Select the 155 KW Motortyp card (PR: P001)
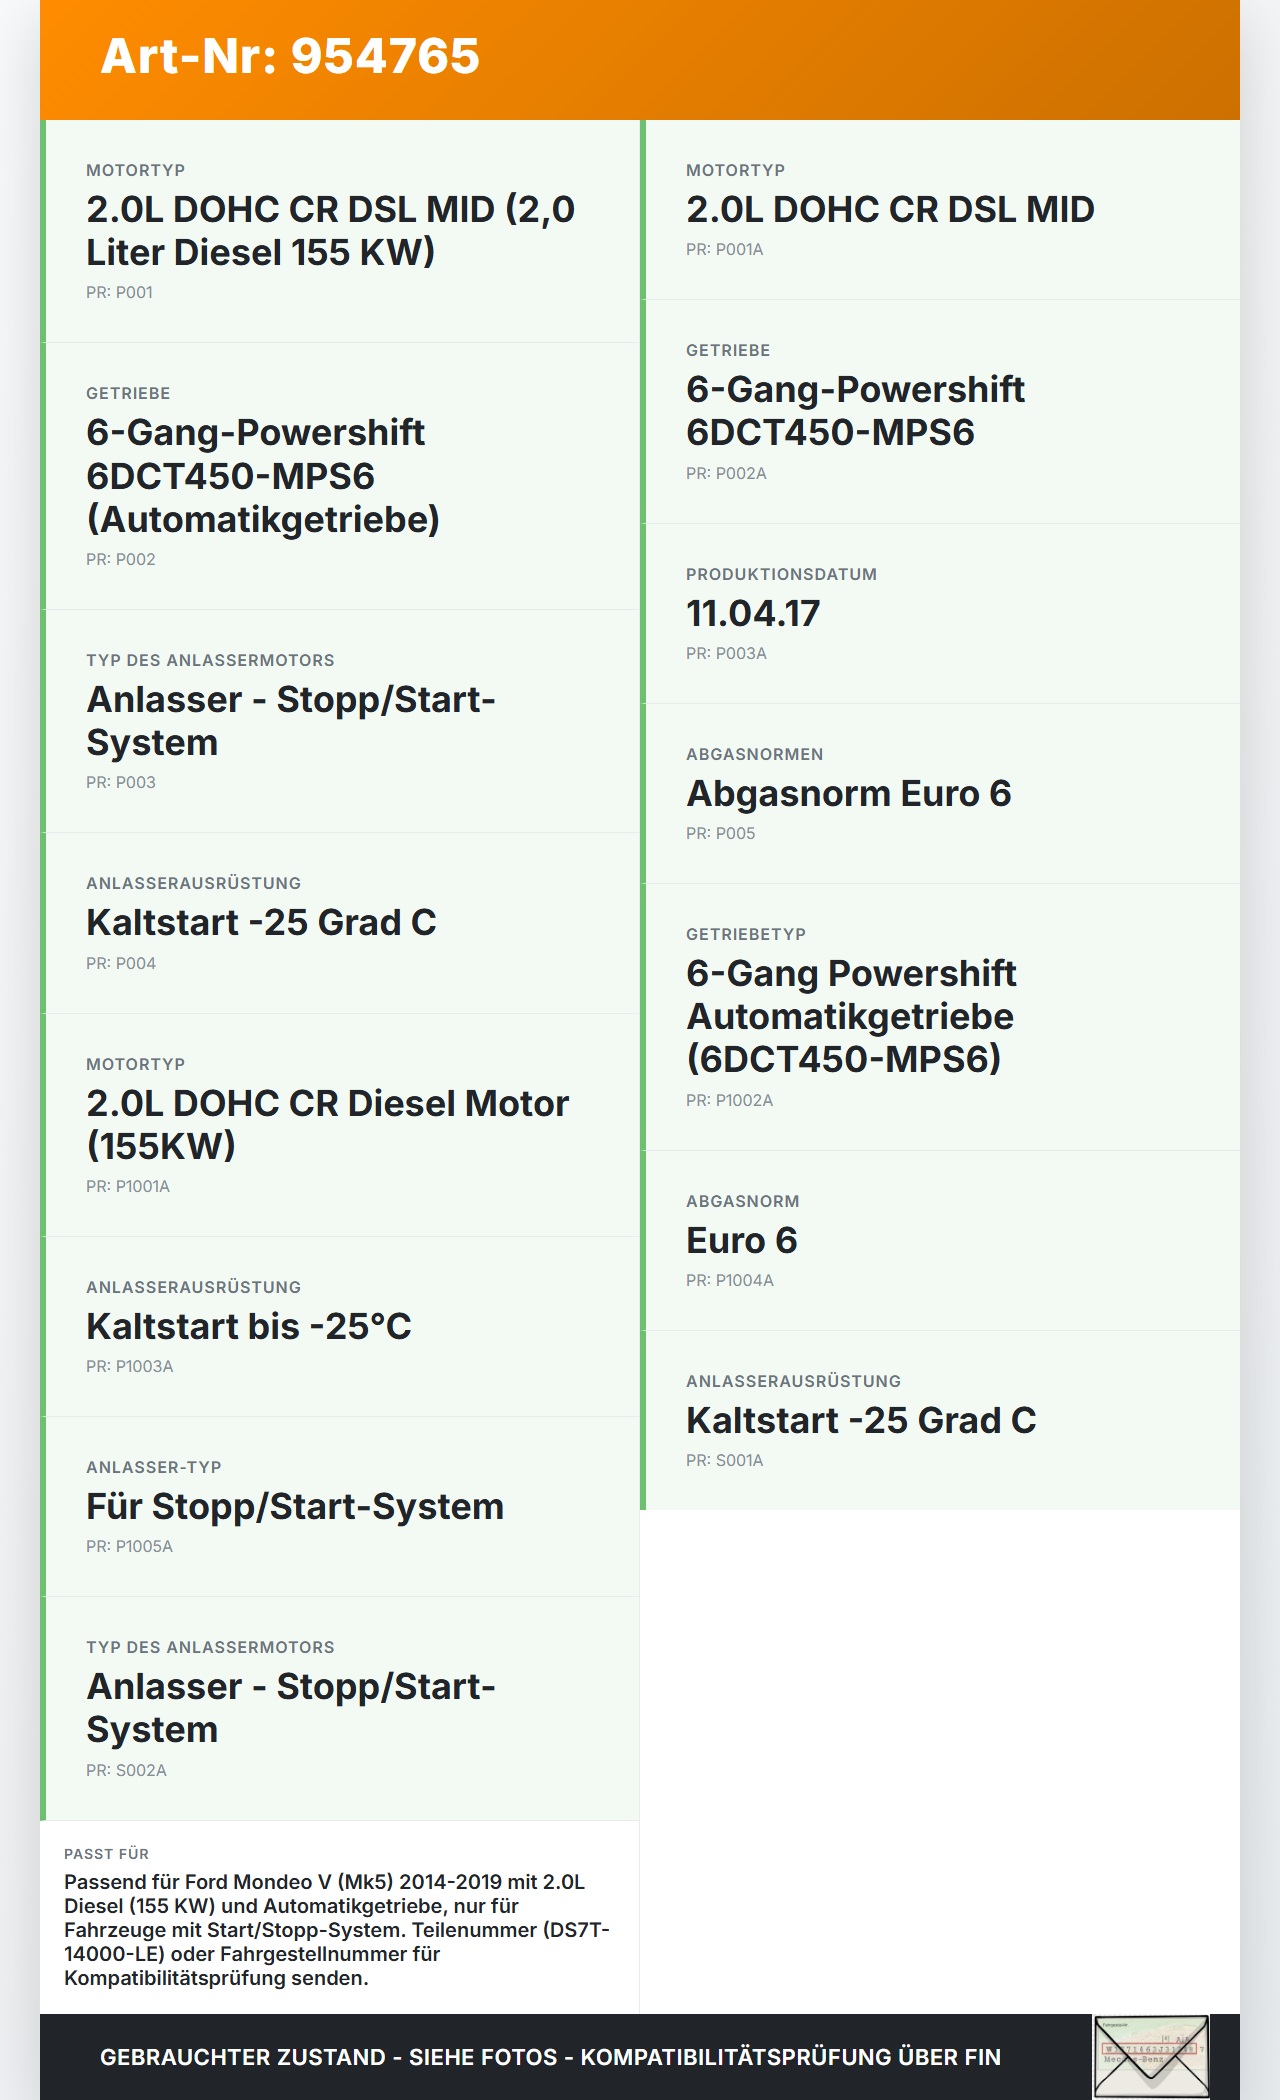1280x2100 pixels. point(340,231)
